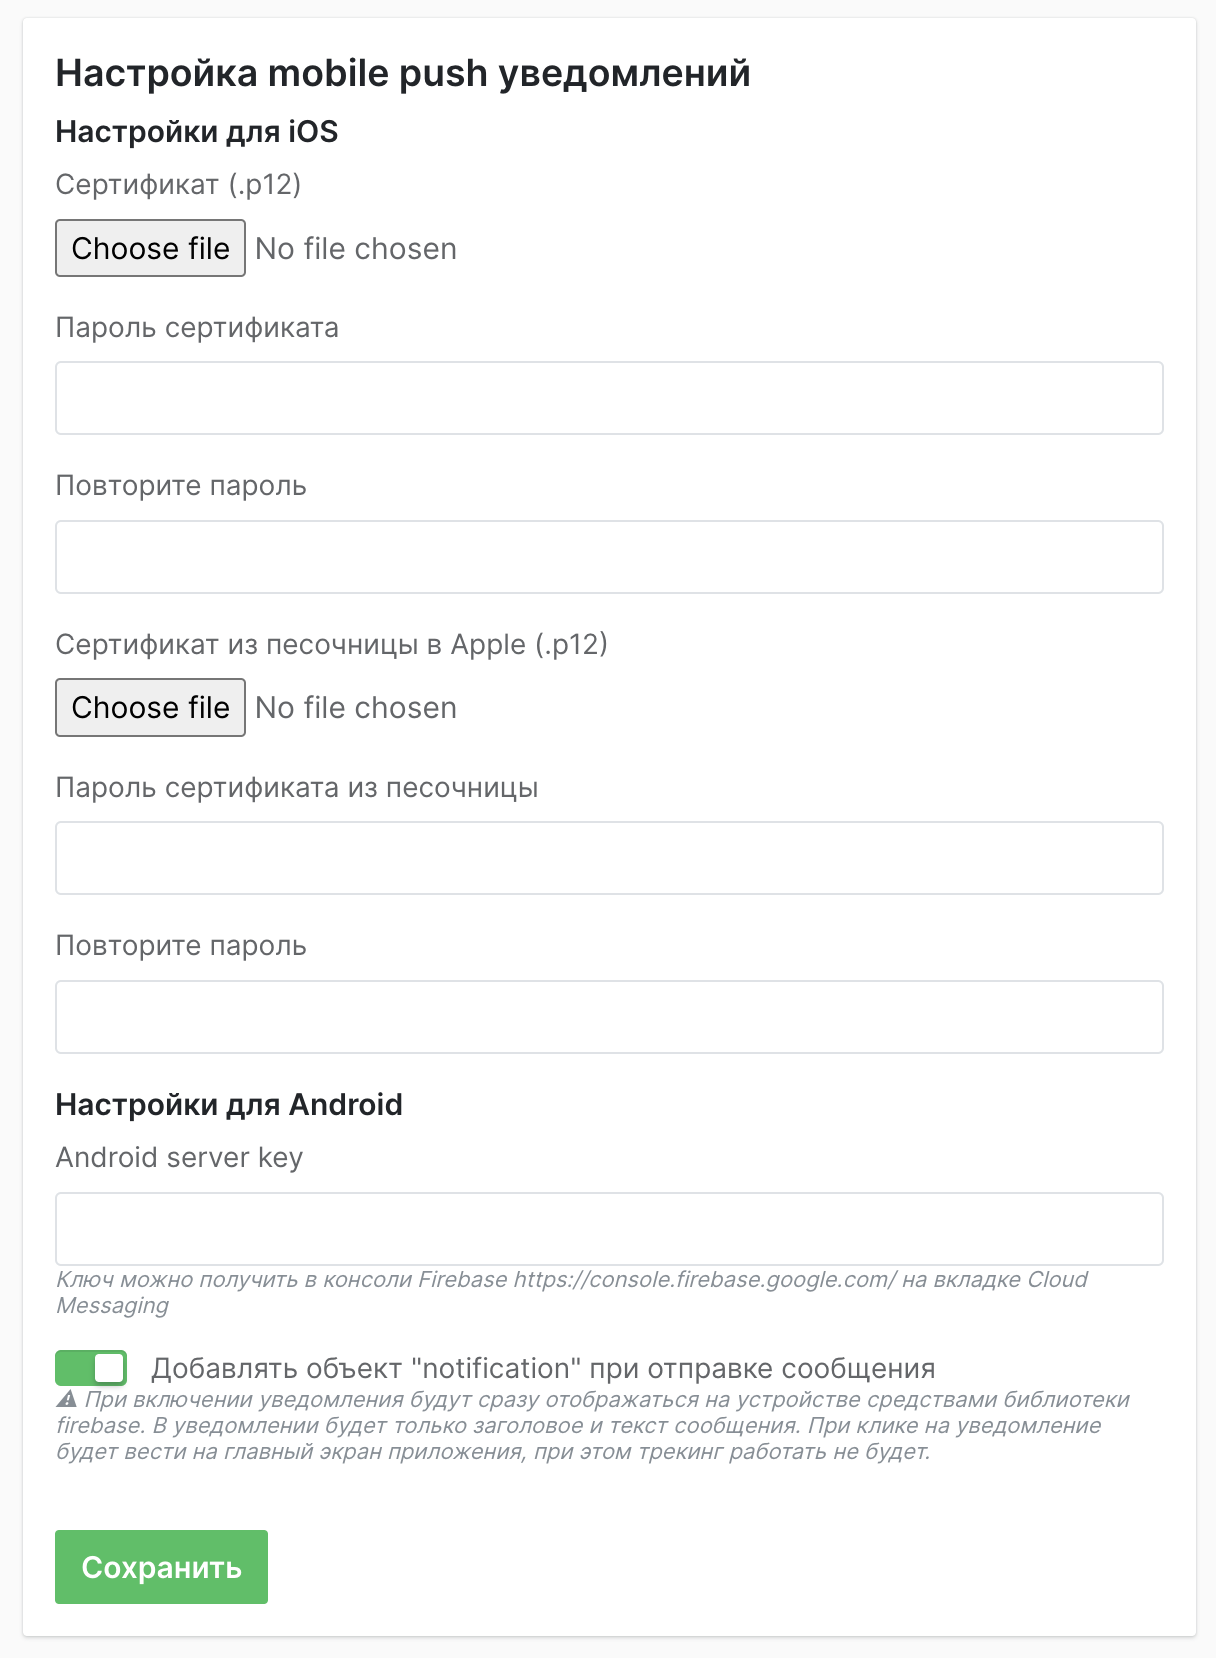Click the 'Настройки для iOS' heading
Viewport: 1216px width, 1658px height.
(x=197, y=132)
